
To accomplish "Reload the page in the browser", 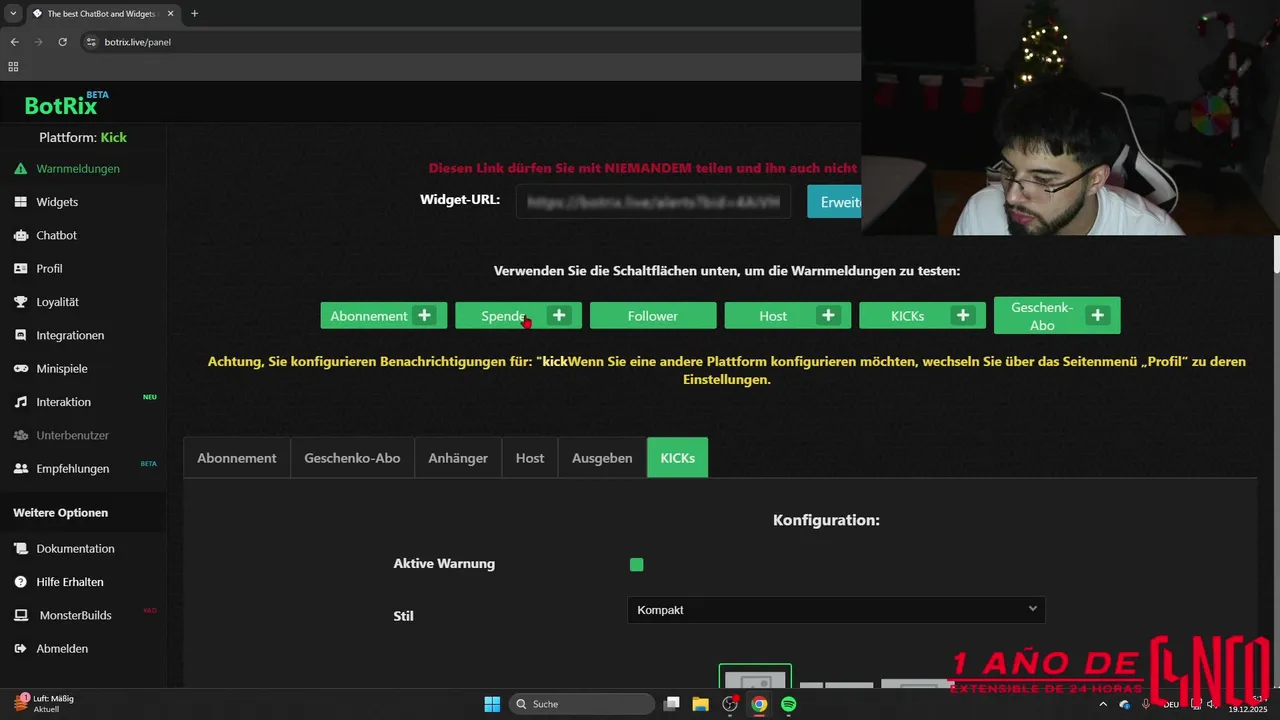I will point(62,42).
